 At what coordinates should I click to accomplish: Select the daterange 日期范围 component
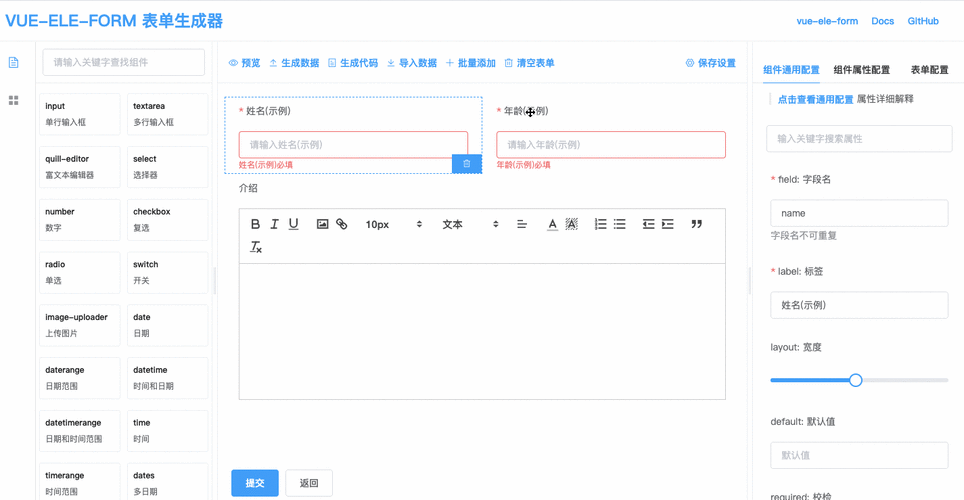(79, 378)
